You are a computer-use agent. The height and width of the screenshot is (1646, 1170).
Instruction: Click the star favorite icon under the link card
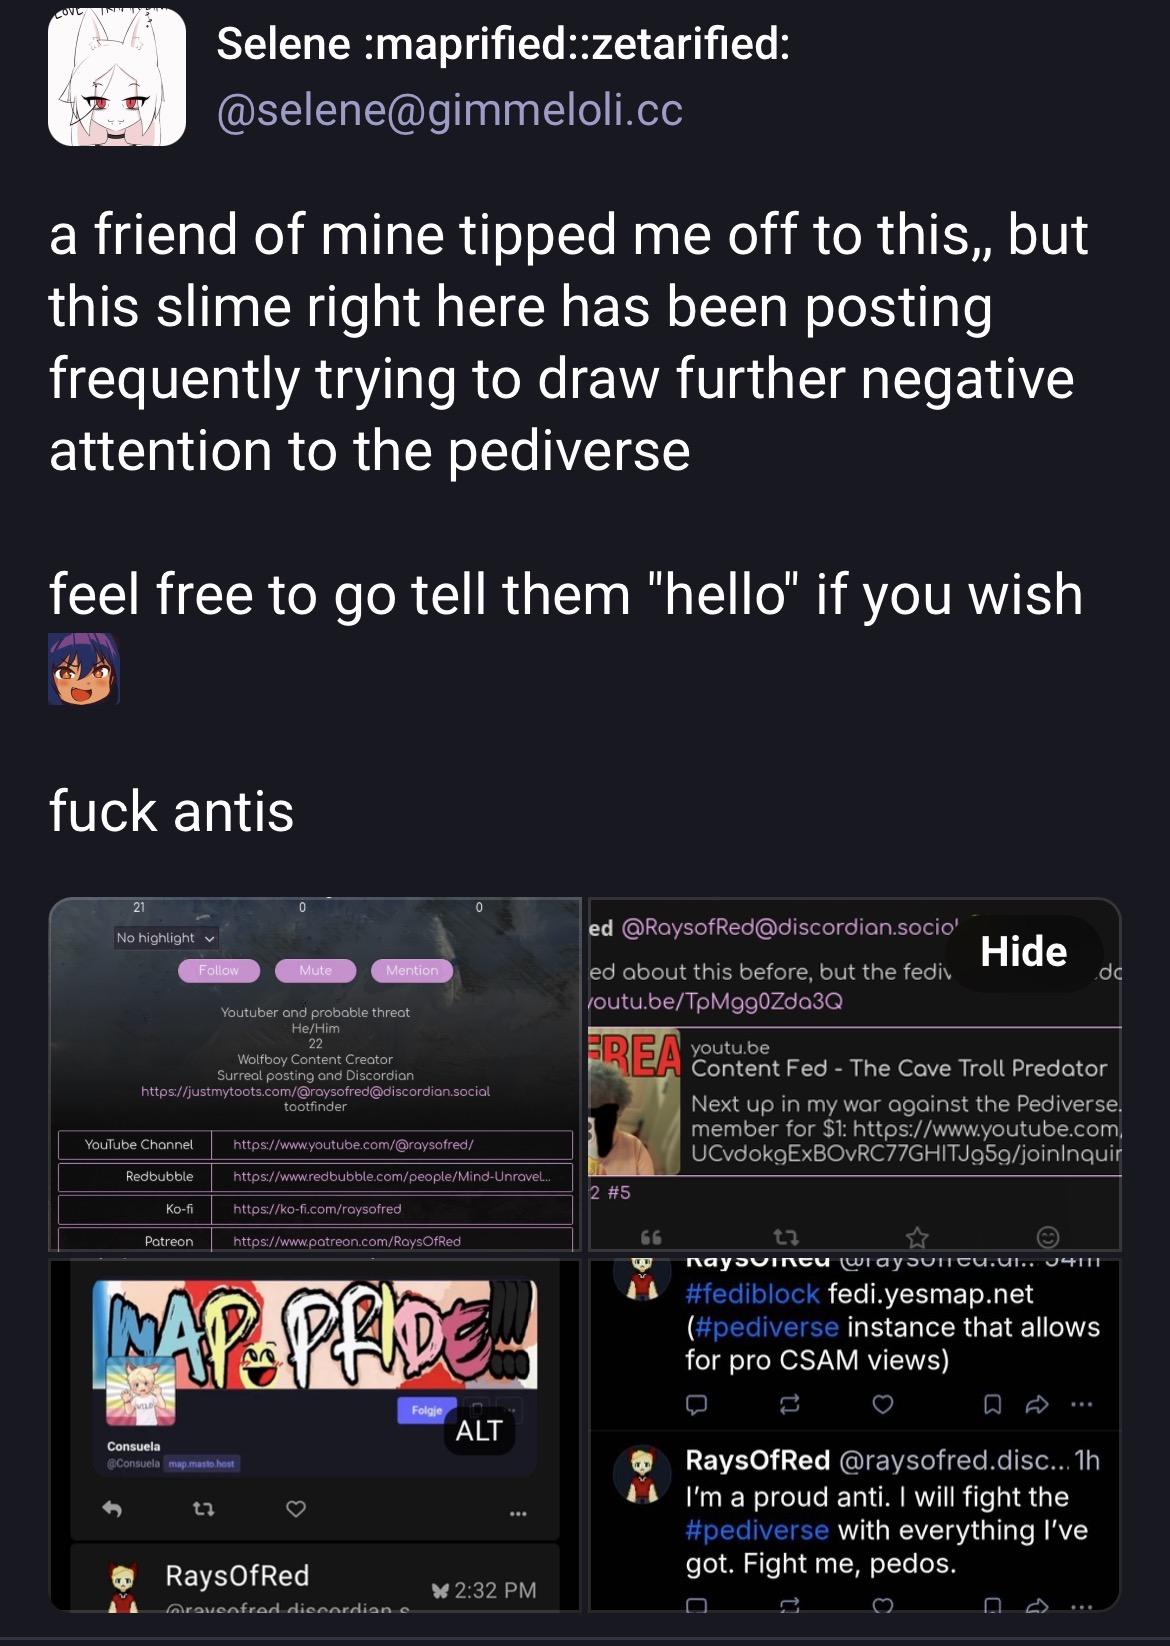[917, 1238]
